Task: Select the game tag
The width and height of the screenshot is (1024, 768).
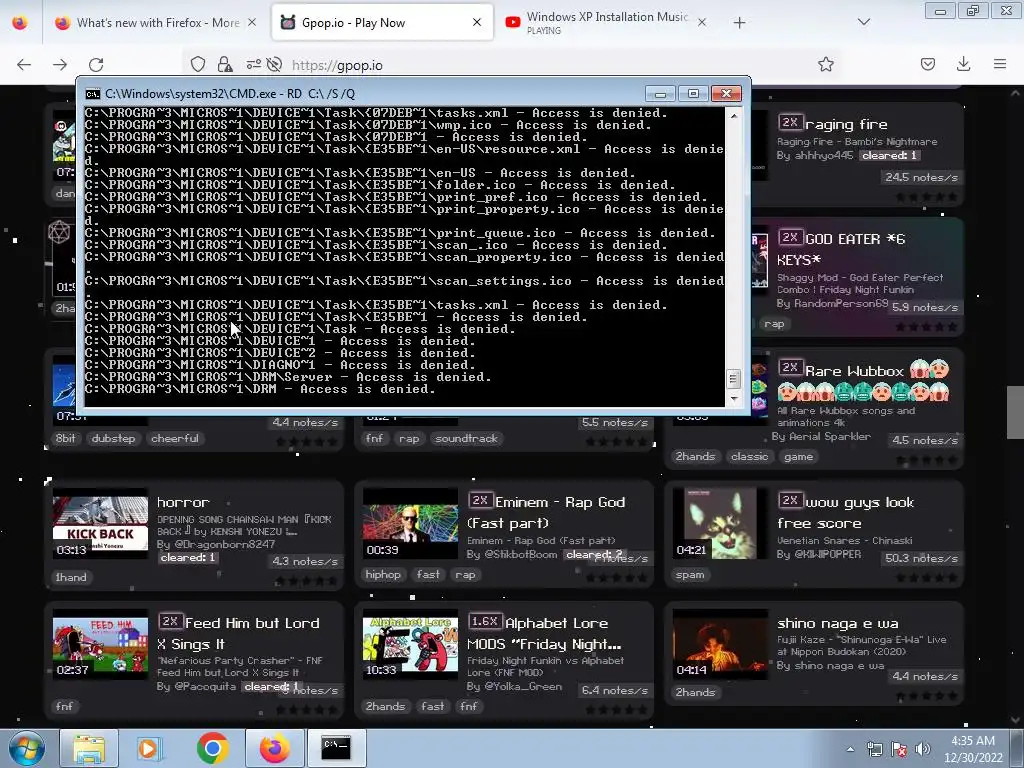Action: (x=799, y=456)
